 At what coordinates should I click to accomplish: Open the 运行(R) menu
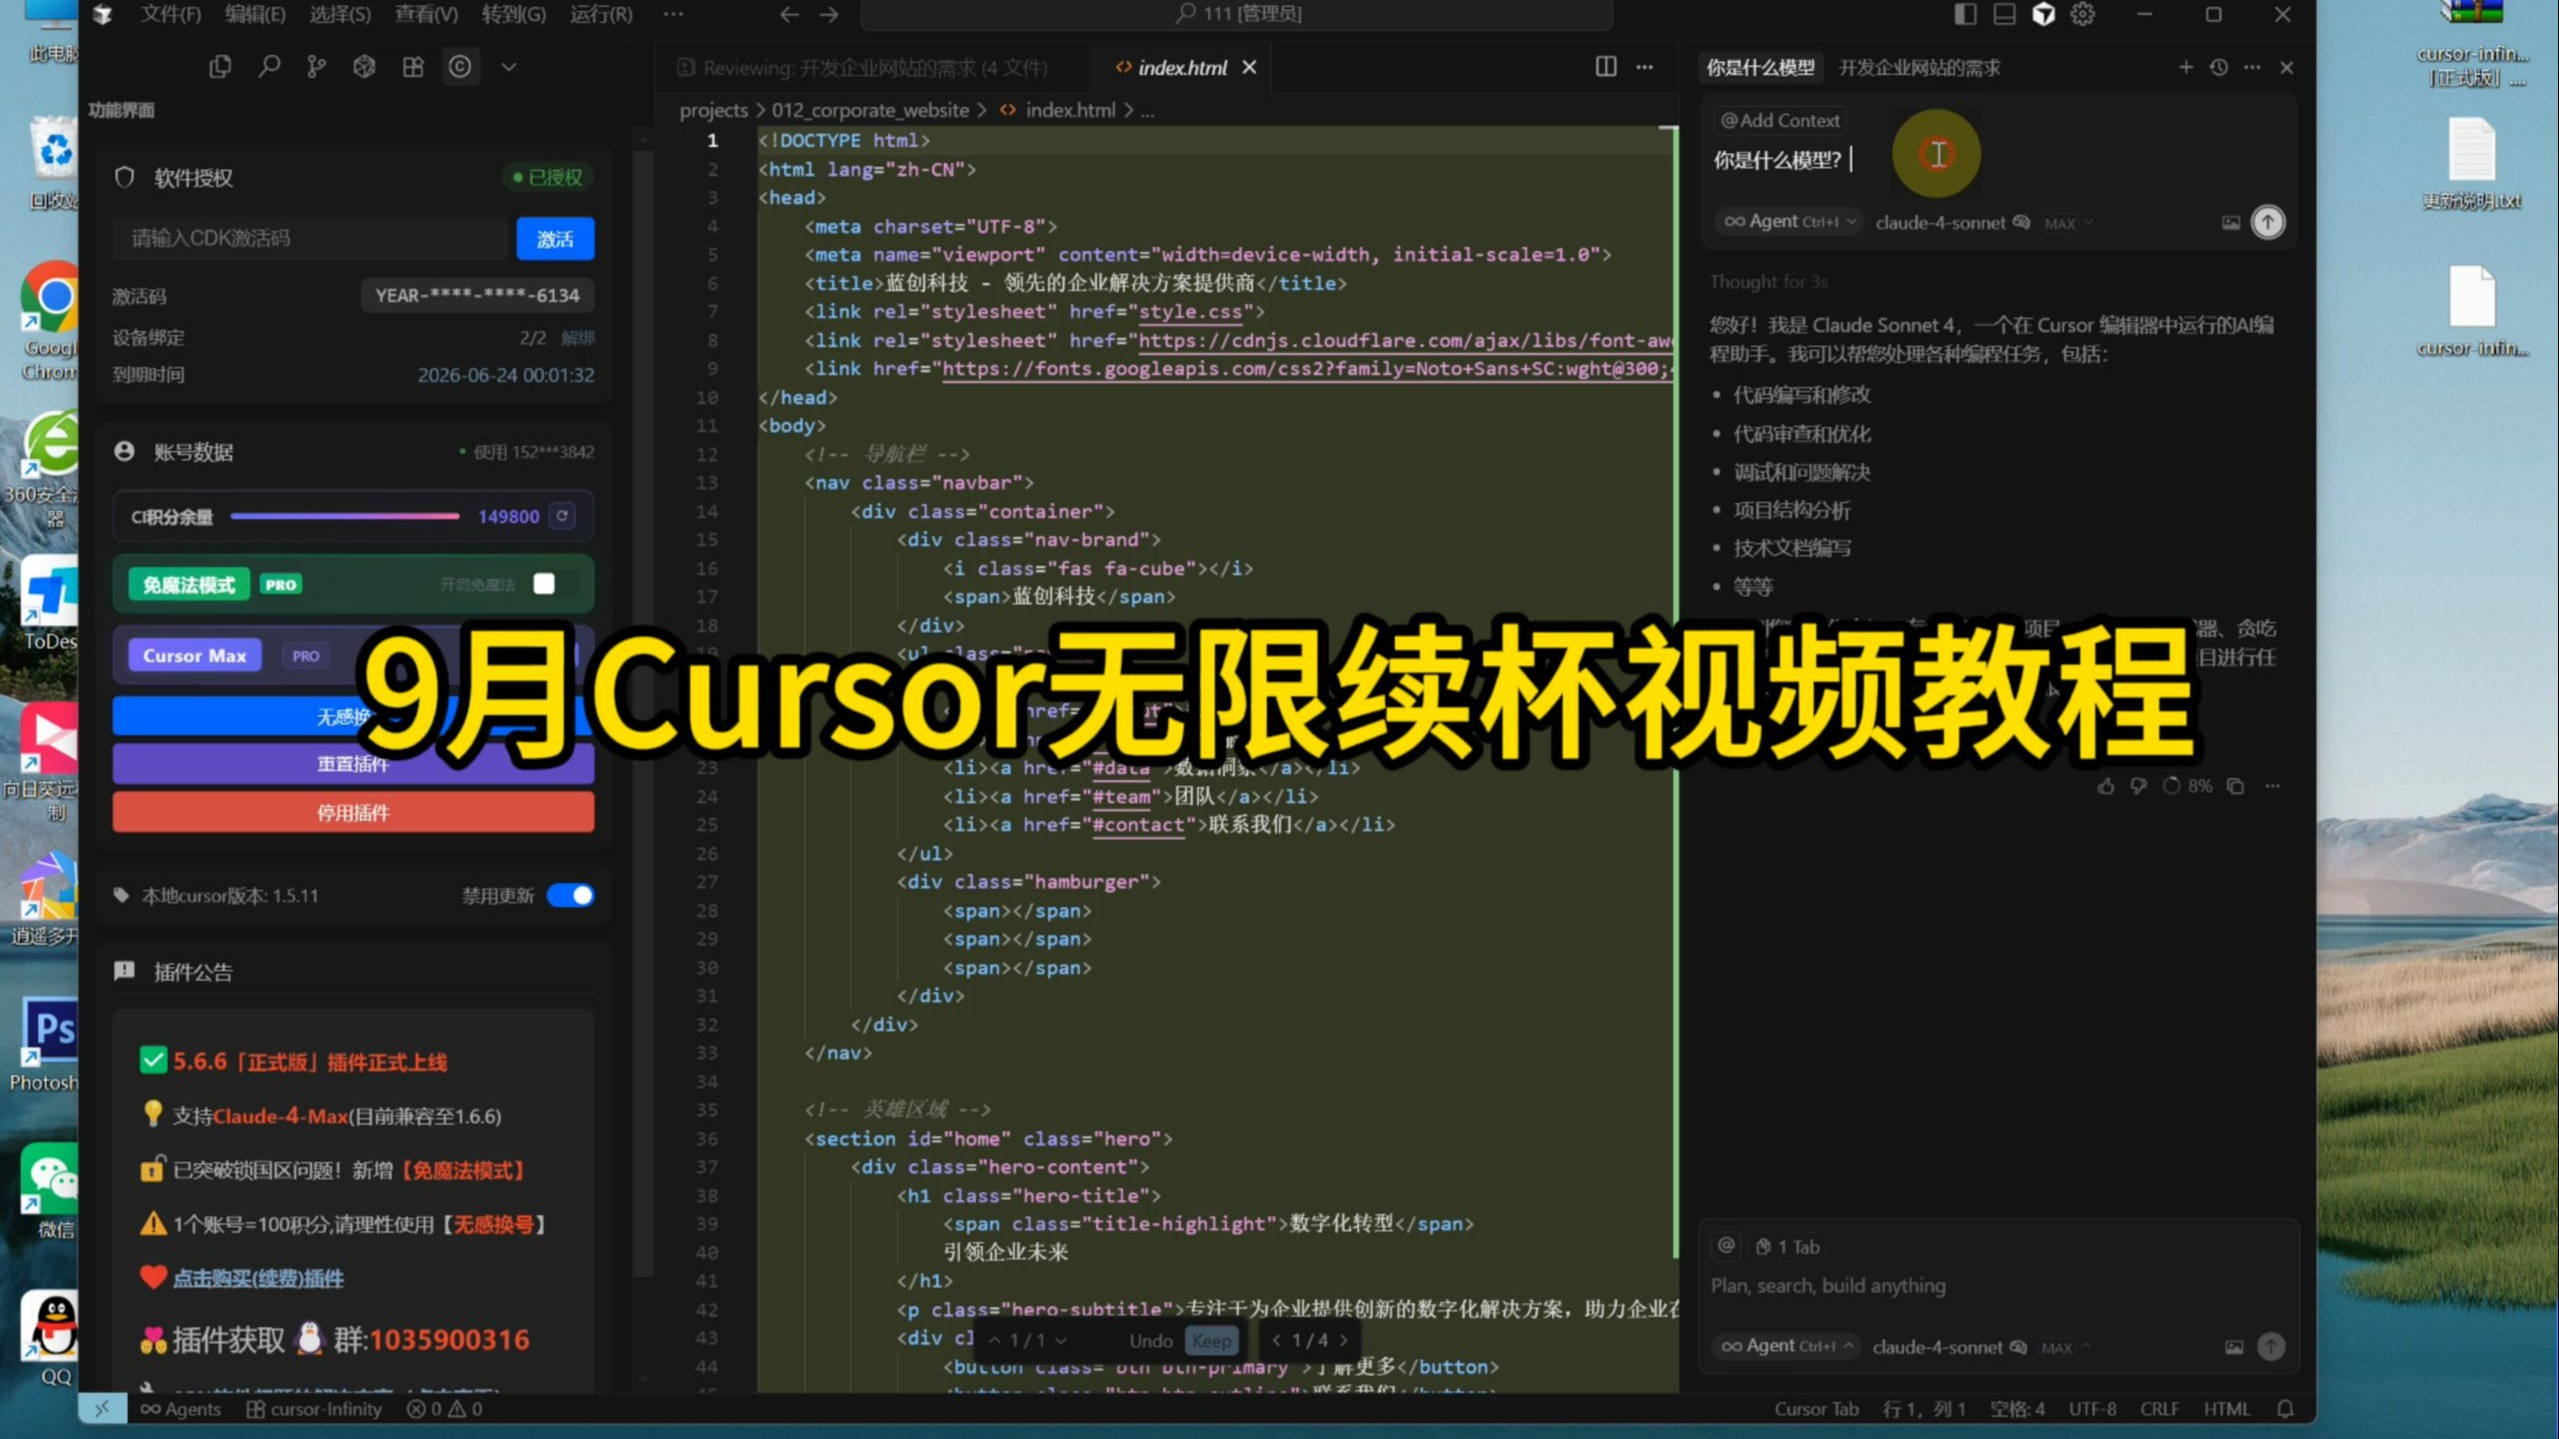tap(601, 14)
